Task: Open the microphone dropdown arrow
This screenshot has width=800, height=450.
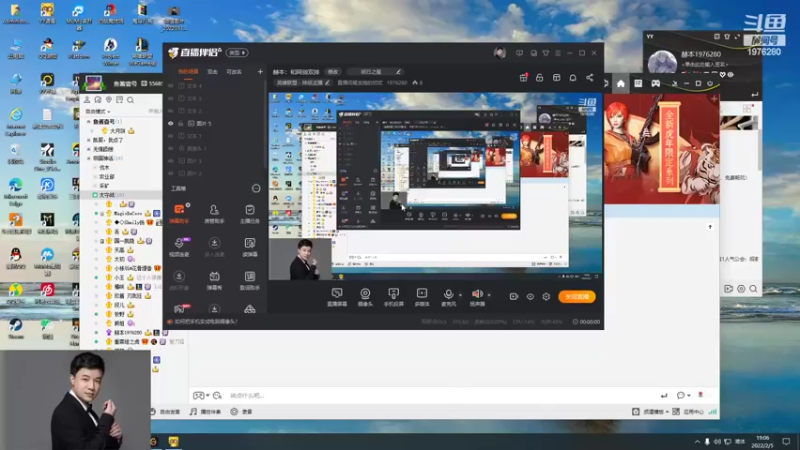Action: pyautogui.click(x=460, y=295)
